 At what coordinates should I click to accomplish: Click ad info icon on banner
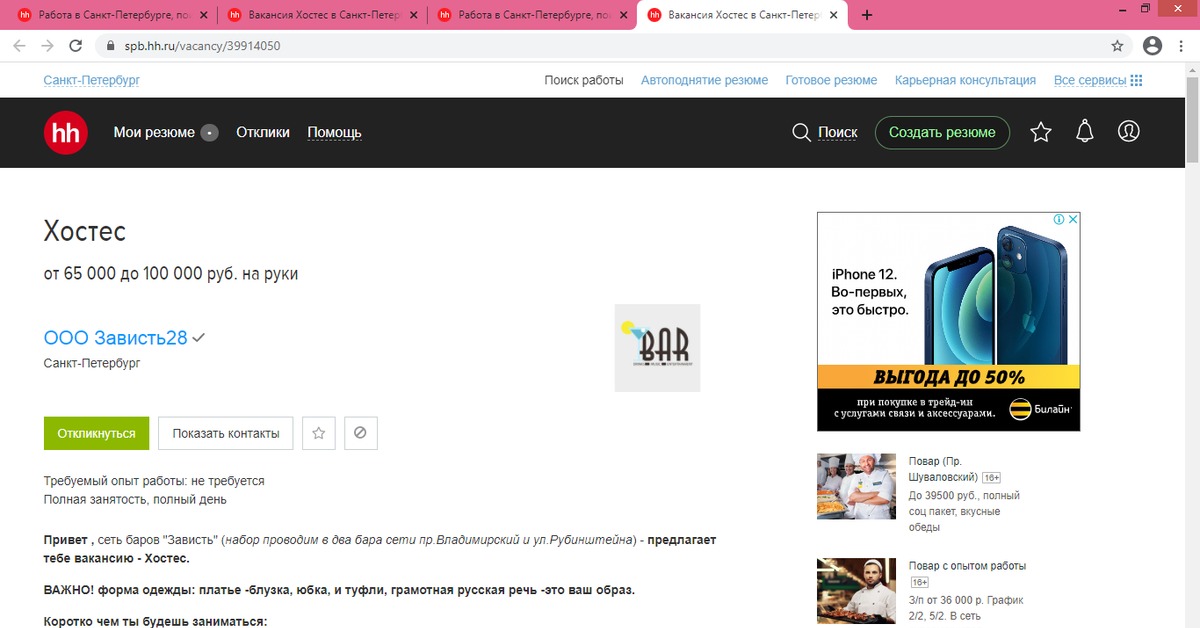tap(1059, 219)
